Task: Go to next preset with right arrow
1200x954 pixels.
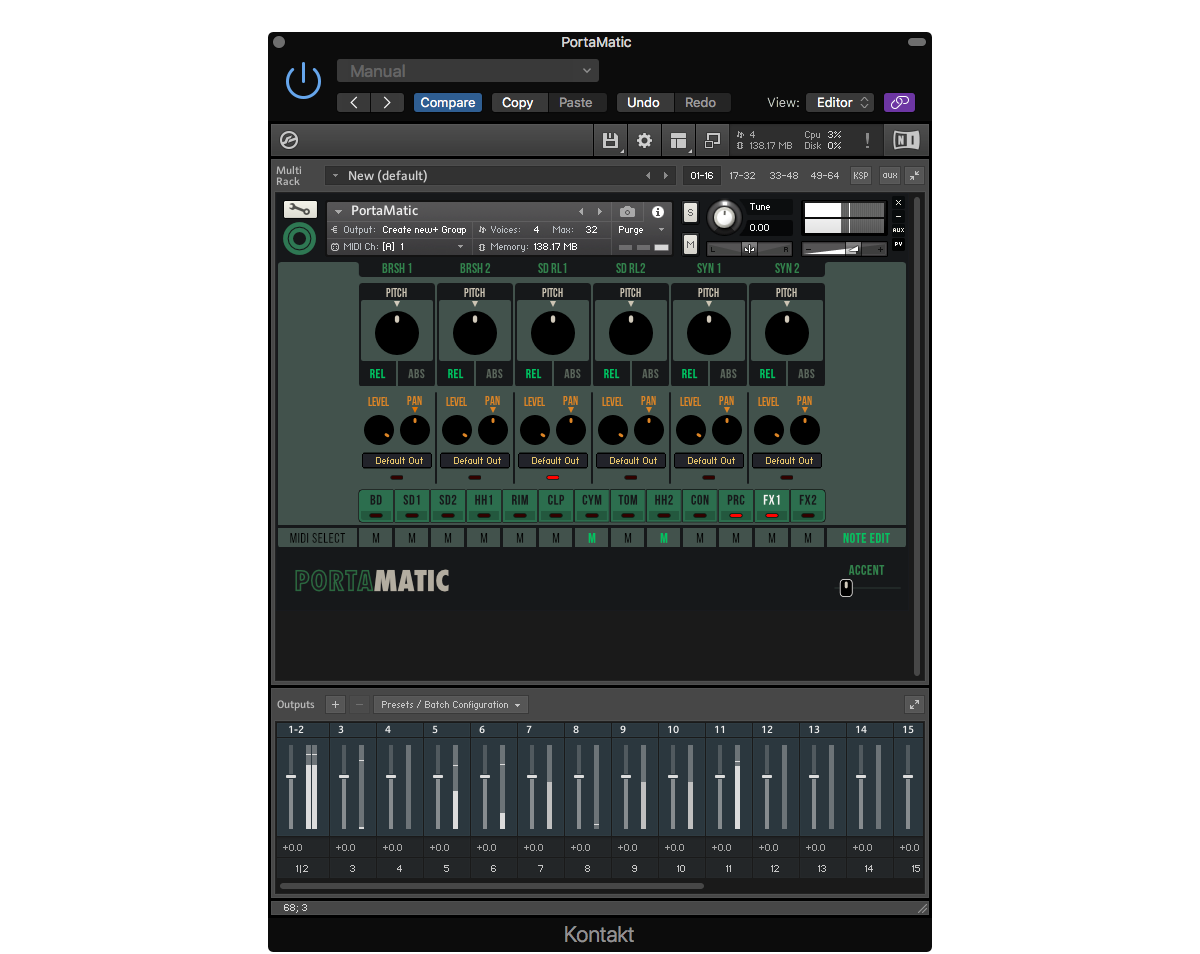Action: [387, 102]
